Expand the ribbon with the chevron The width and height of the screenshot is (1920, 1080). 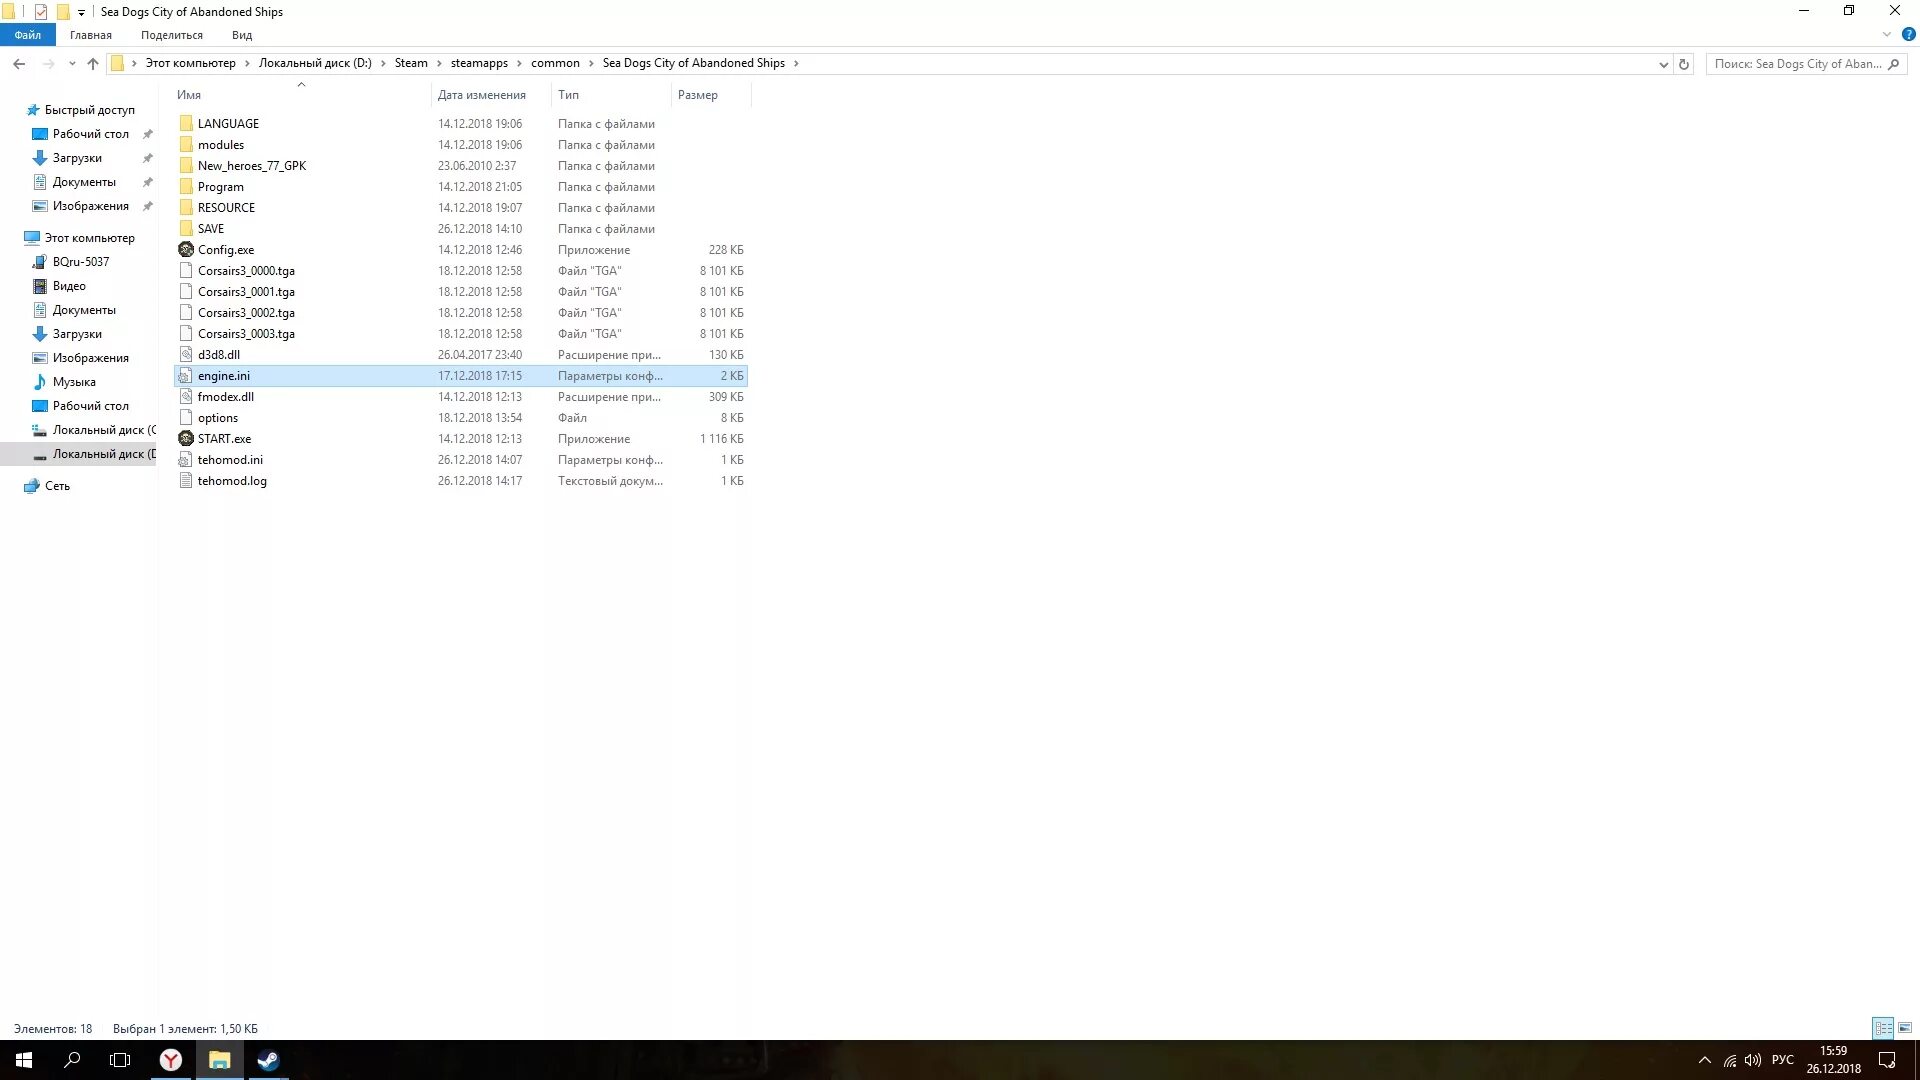pos(1887,34)
